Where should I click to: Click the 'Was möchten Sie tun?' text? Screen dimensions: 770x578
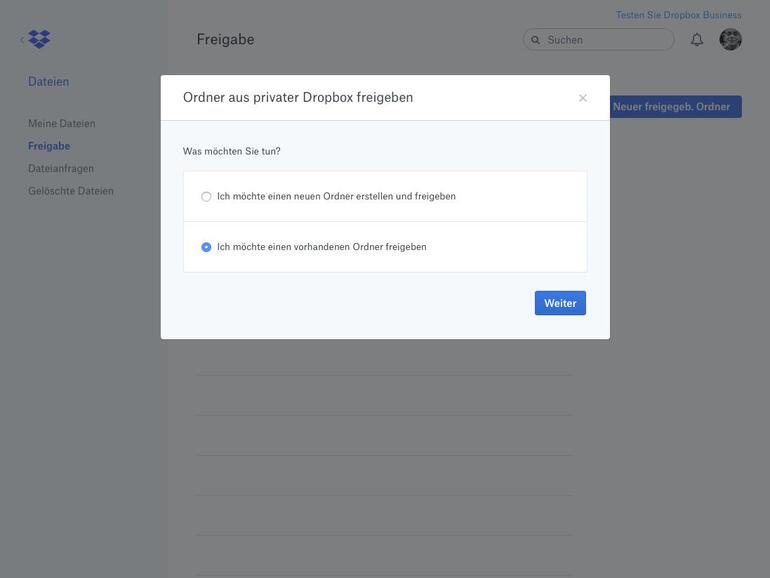[x=231, y=151]
